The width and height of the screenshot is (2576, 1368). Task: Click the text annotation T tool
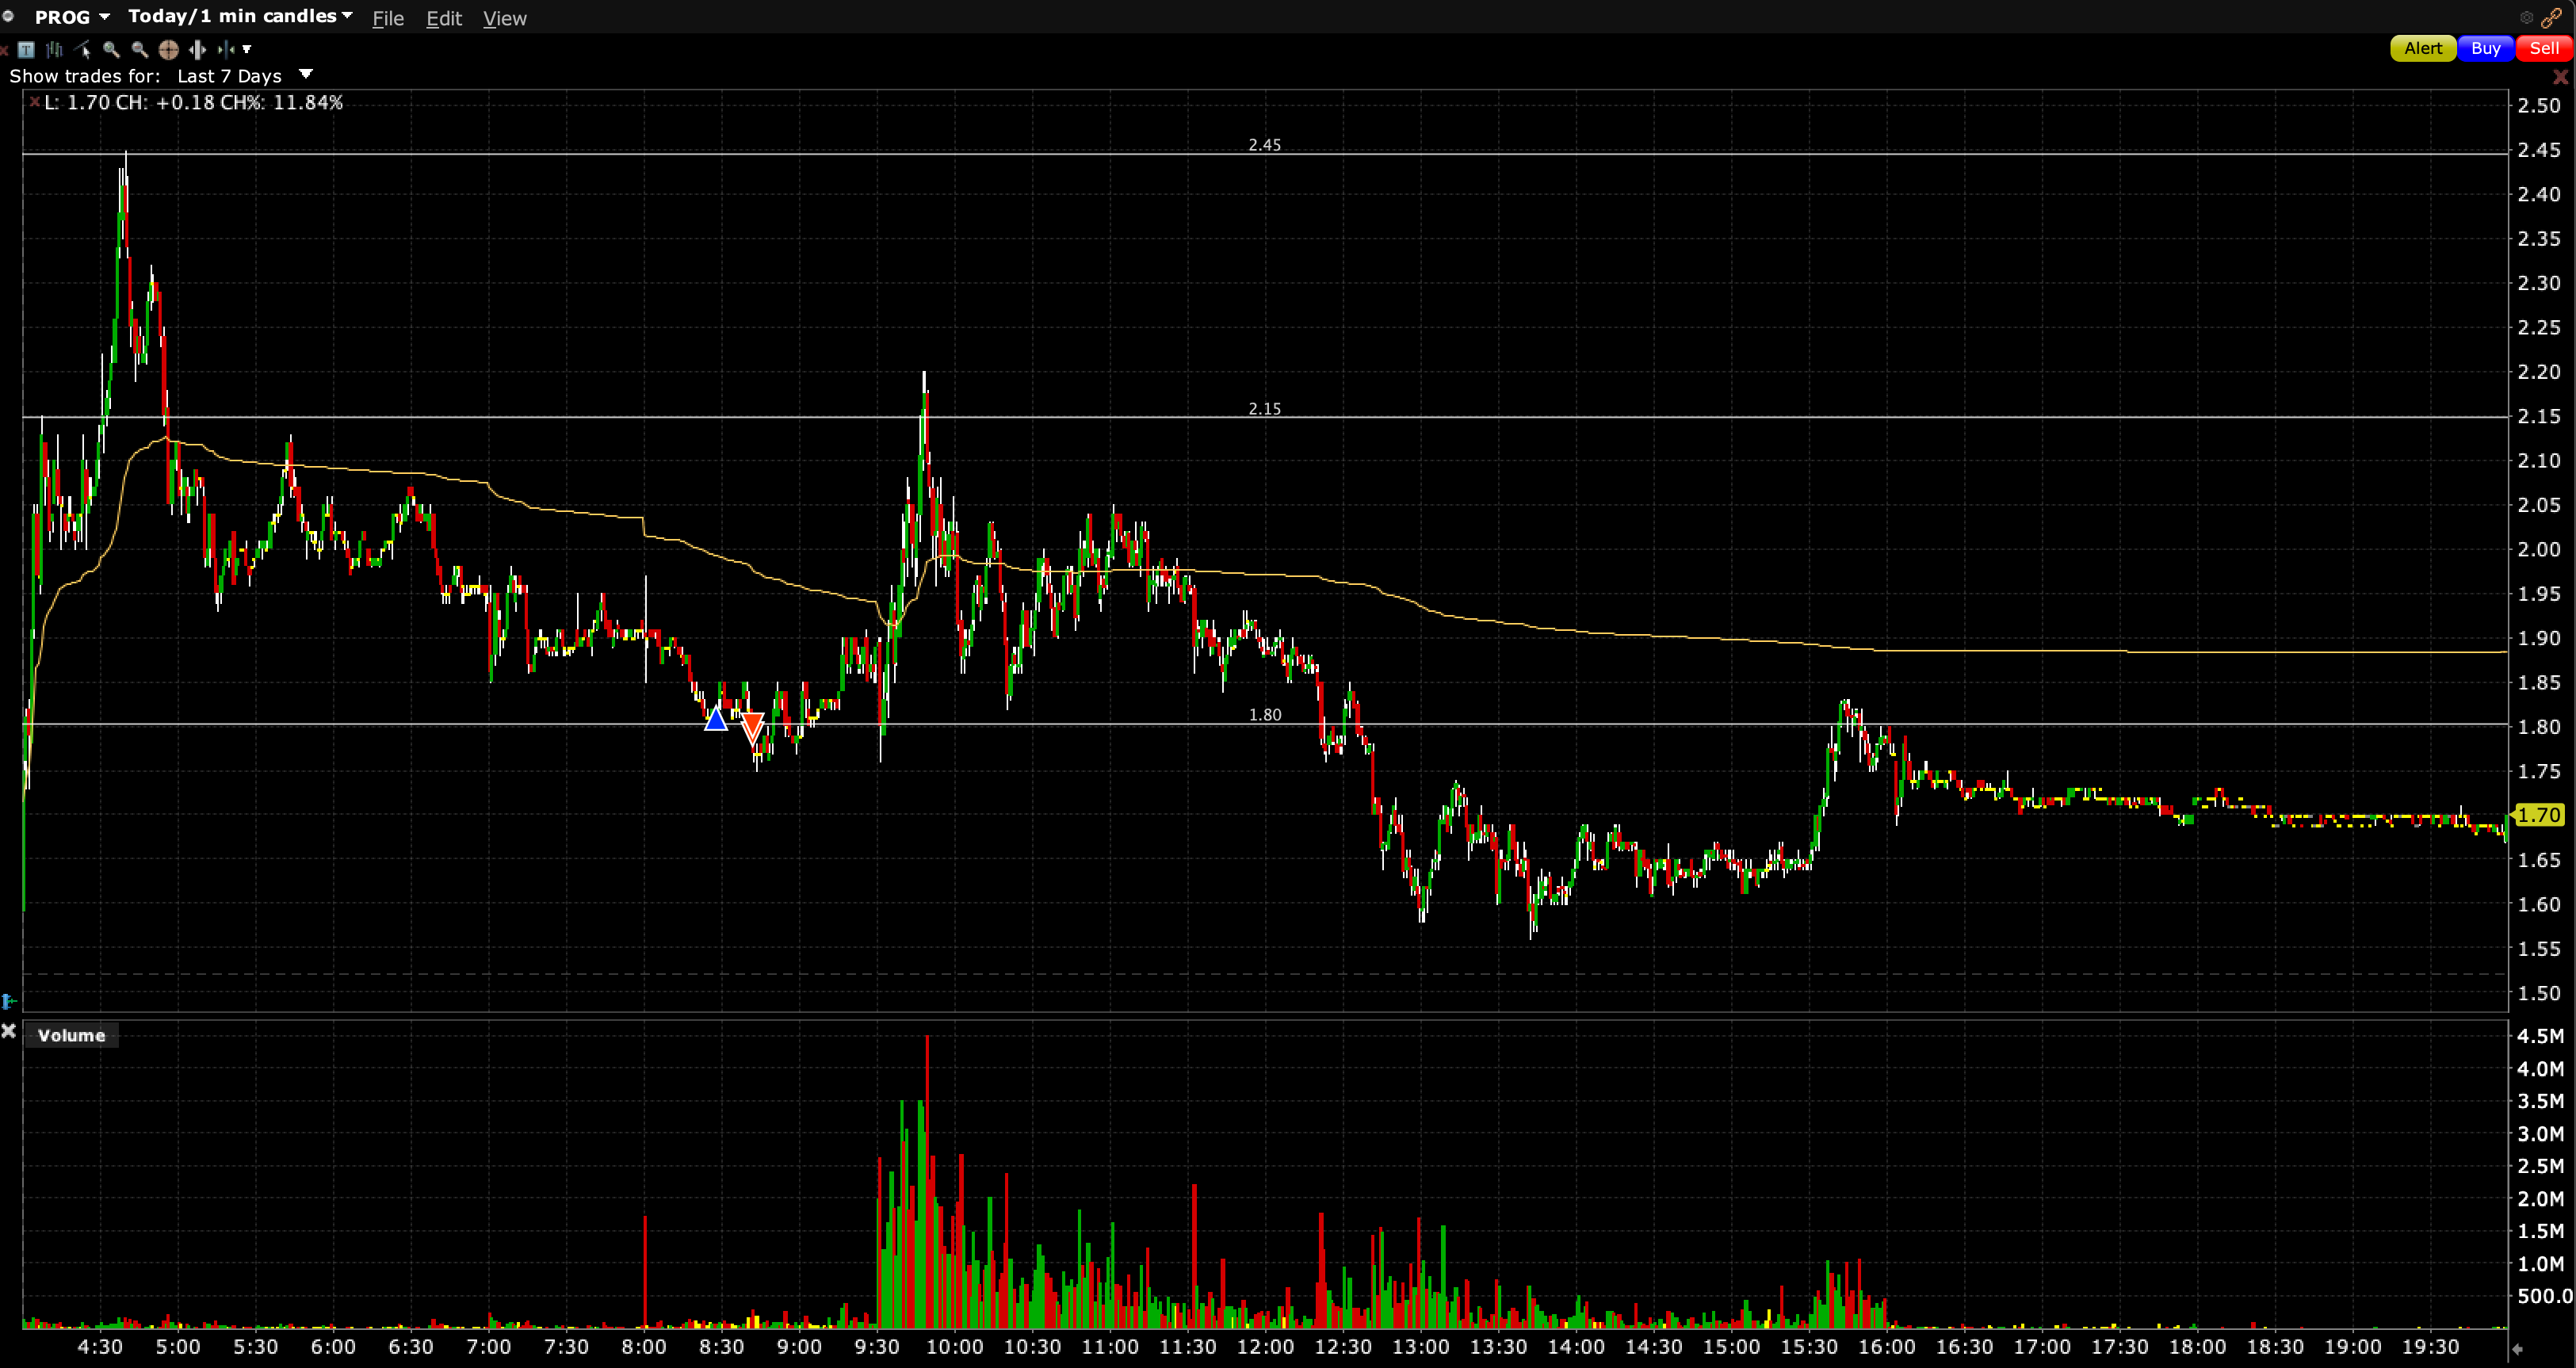tap(26, 49)
